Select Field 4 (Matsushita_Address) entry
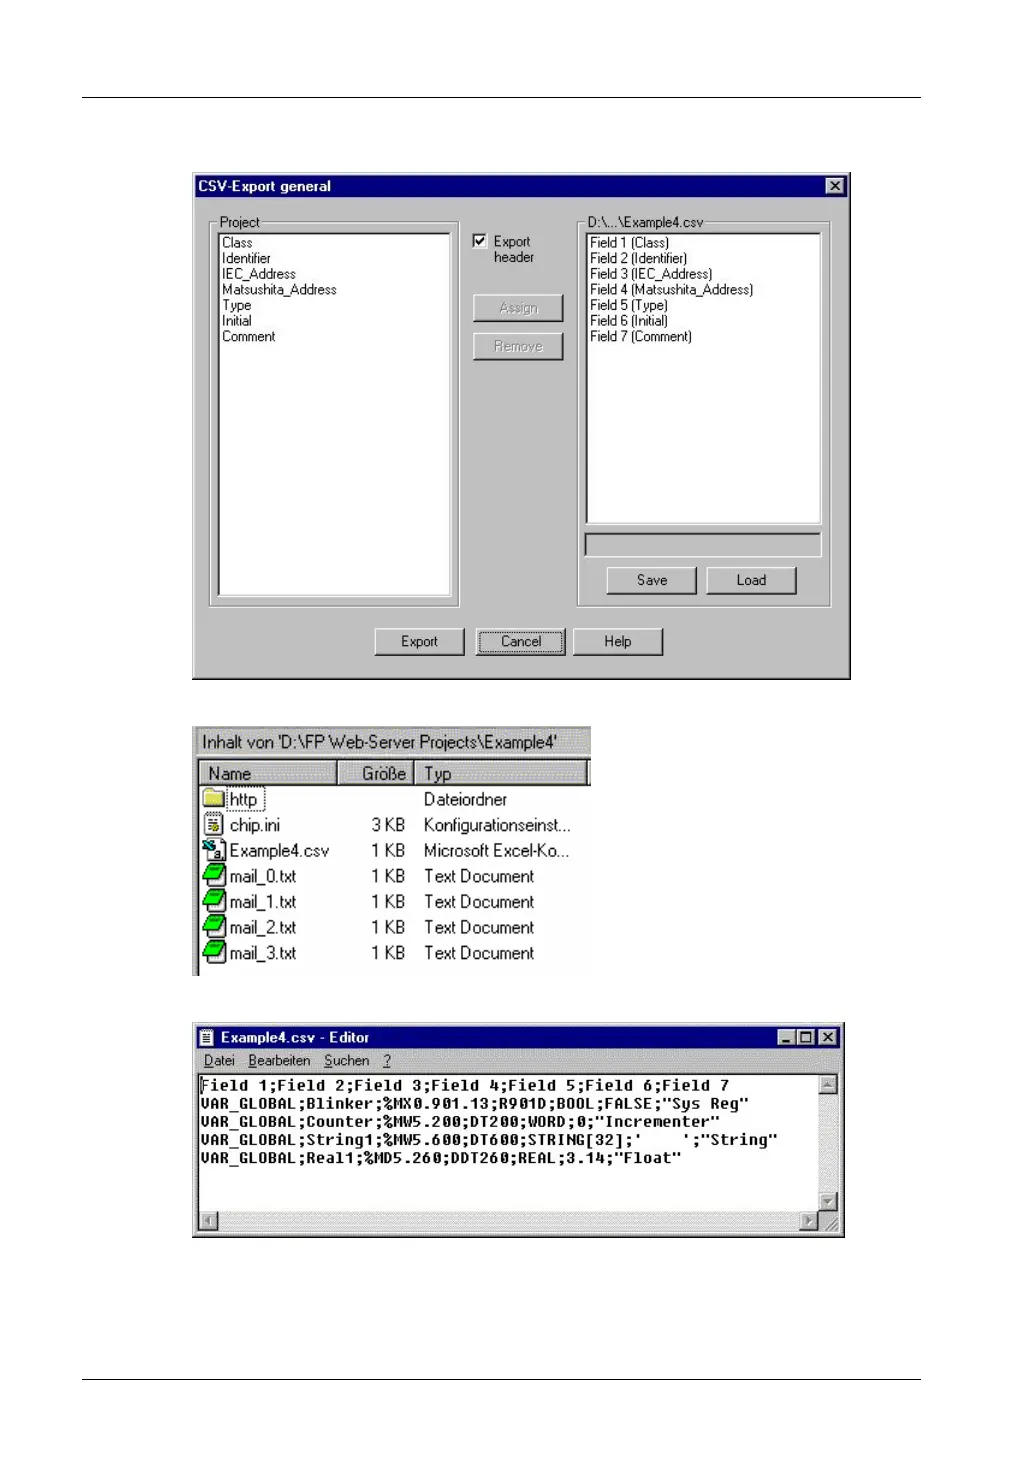The image size is (1032, 1458). click(x=671, y=290)
